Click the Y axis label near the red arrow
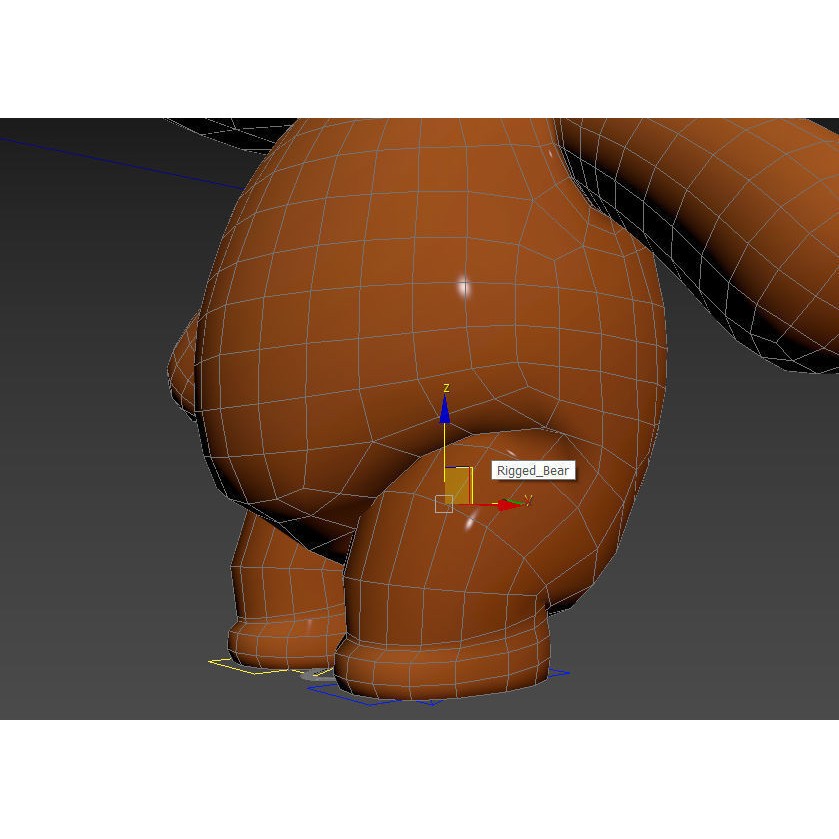 tap(529, 497)
